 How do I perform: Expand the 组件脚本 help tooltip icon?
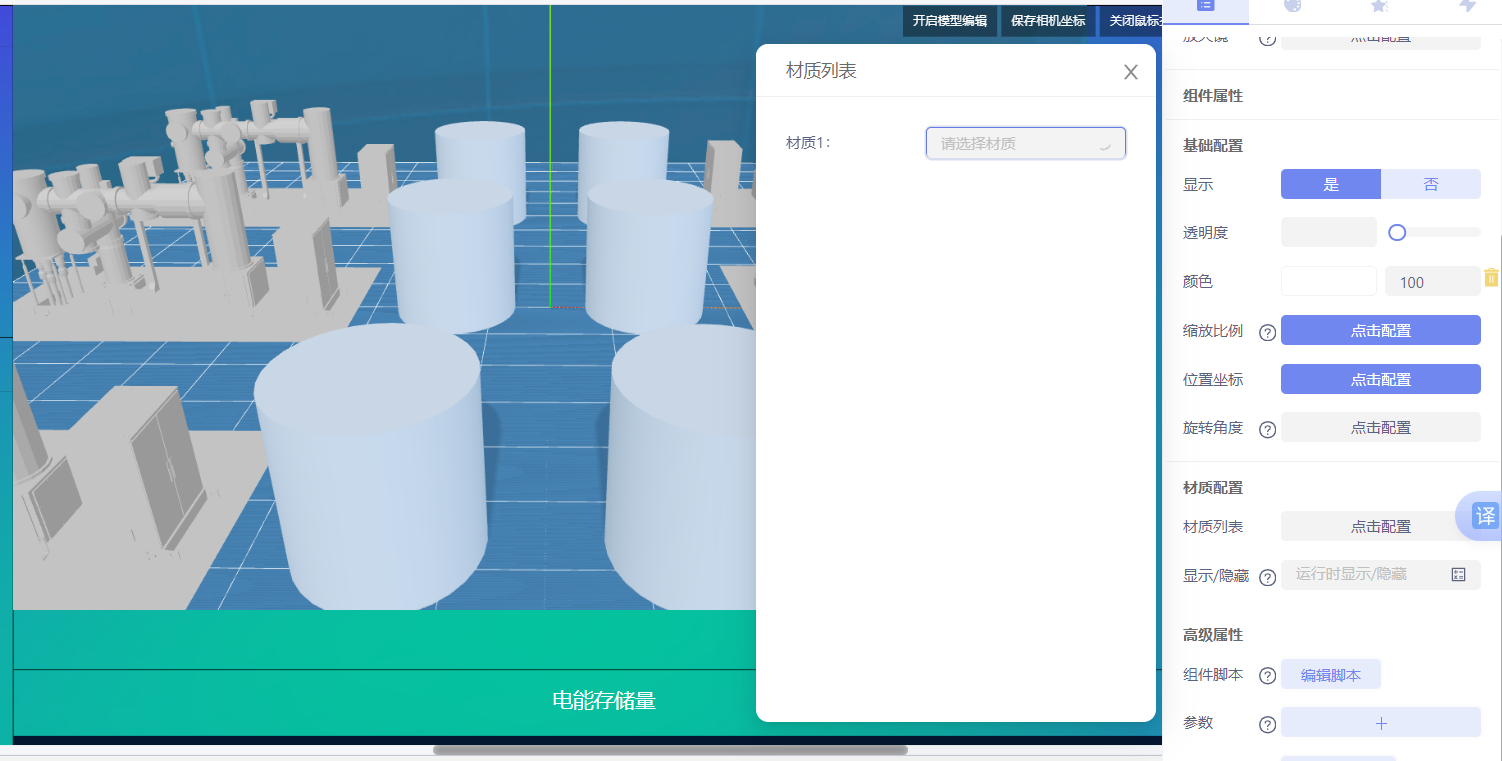1266,675
